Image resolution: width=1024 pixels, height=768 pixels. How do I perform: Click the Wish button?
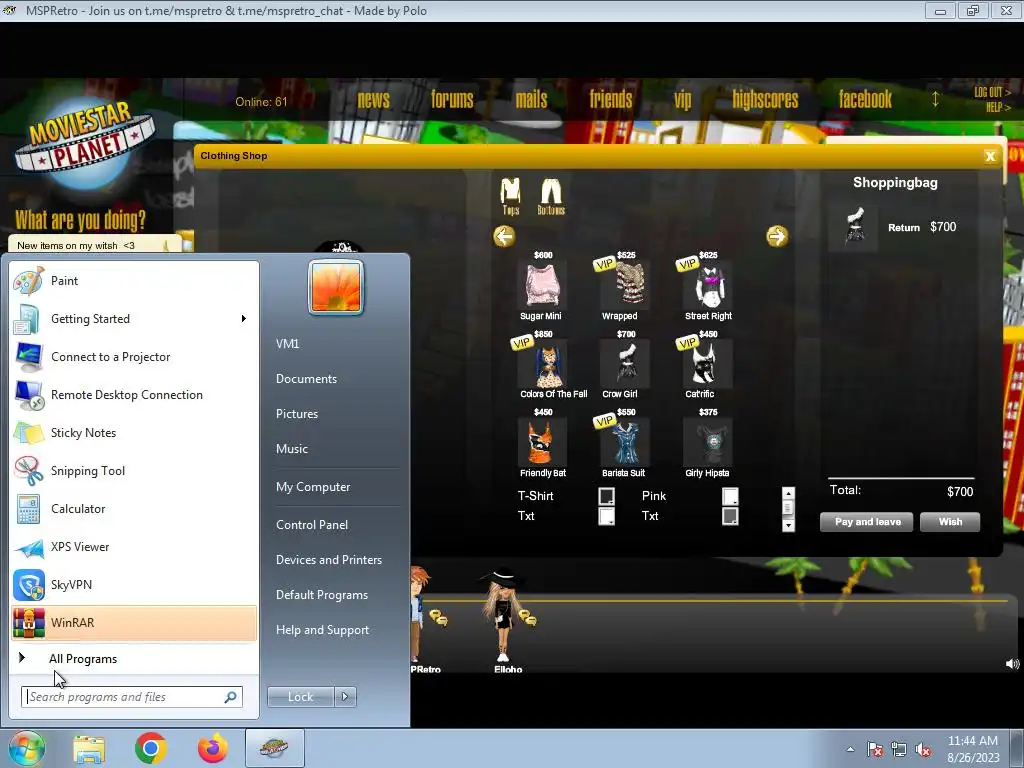click(950, 522)
